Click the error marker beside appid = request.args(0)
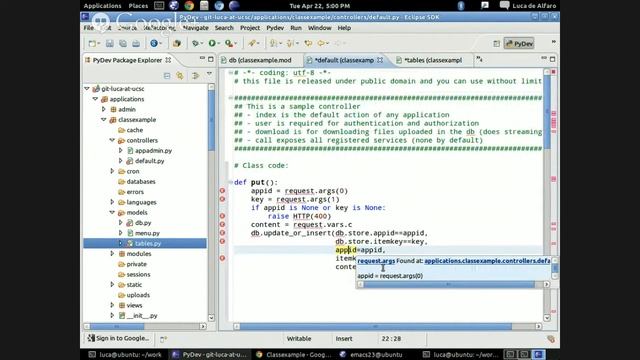The width and height of the screenshot is (640, 360). (222, 191)
